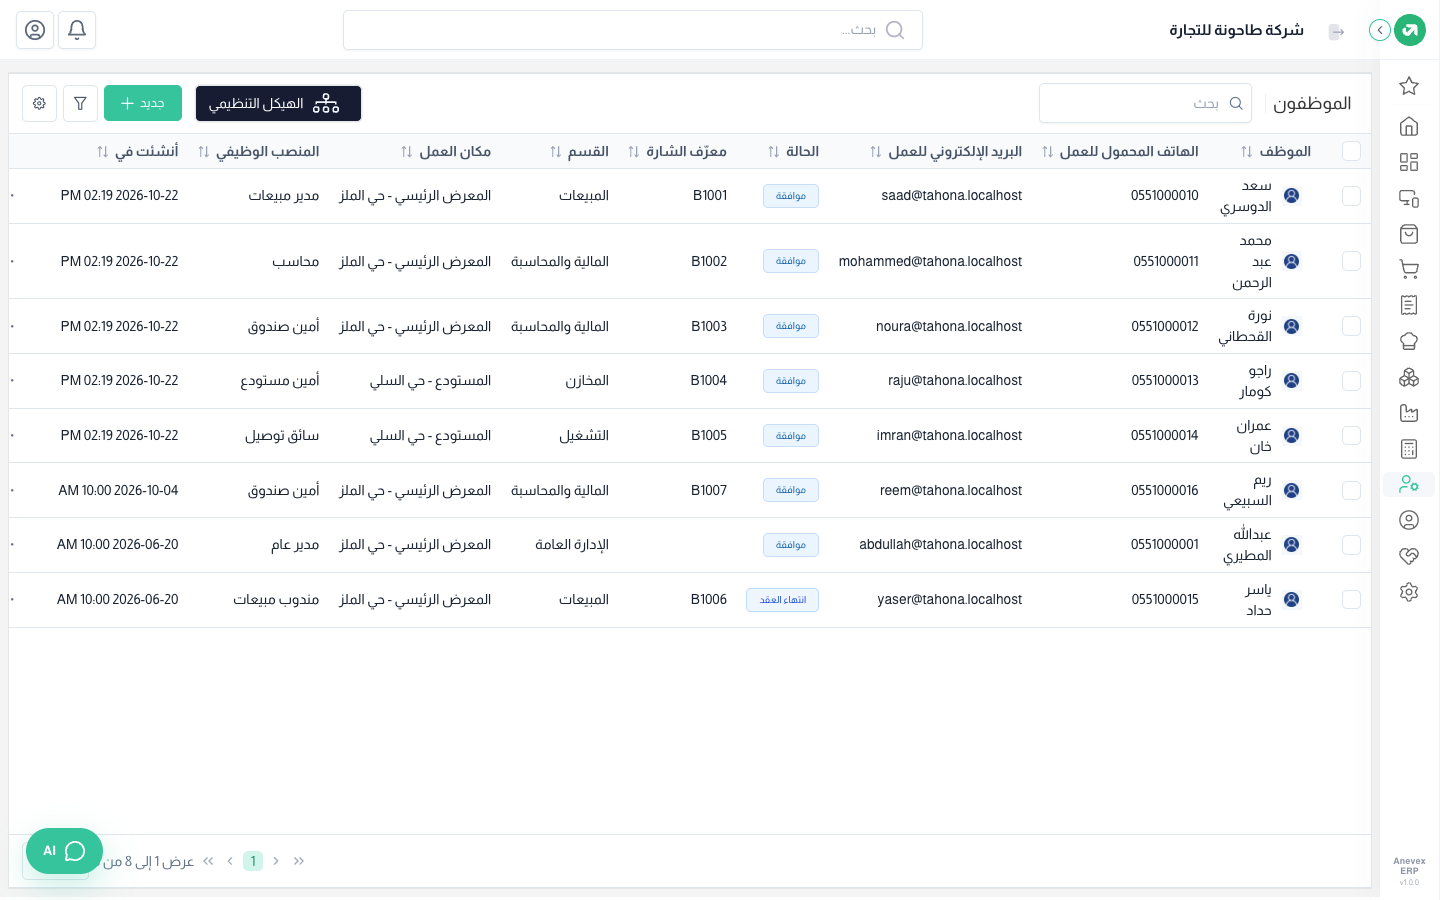This screenshot has height=900, width=1440.
Task: Collapse sidebar with chevron button
Action: pyautogui.click(x=1380, y=30)
